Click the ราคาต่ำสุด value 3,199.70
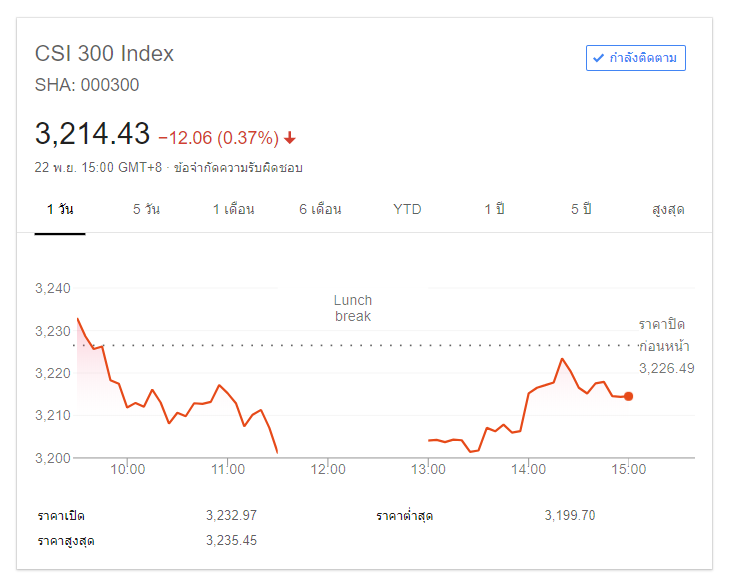The height and width of the screenshot is (586, 732). click(x=570, y=516)
